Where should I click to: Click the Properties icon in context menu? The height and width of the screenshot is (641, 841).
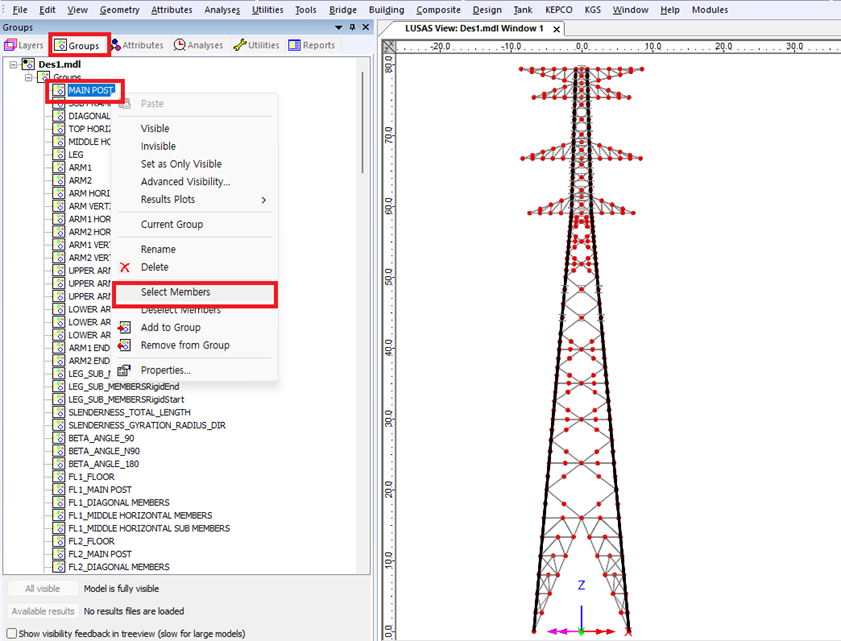[x=124, y=370]
